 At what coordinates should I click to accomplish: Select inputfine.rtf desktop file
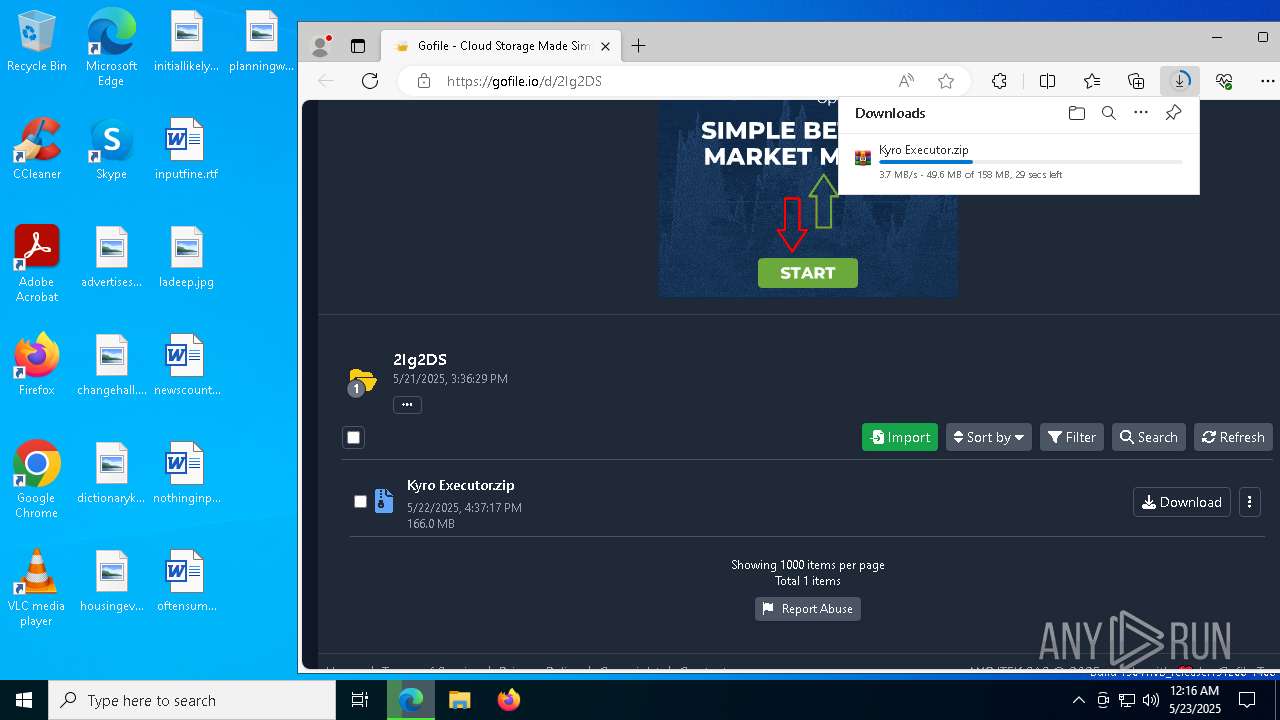186,149
